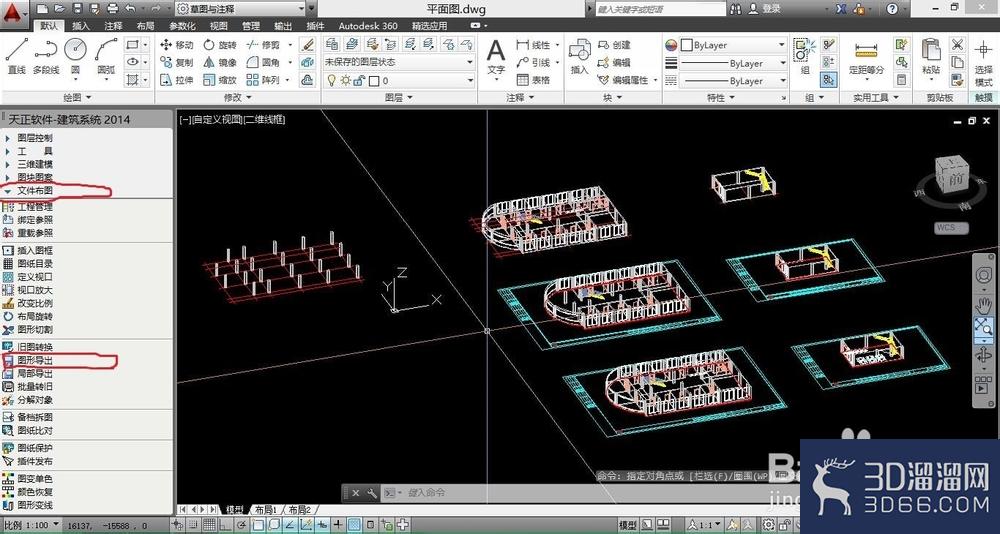Select the 多段线 polyline tool
Screen dimensions: 1000x534
tap(46, 56)
